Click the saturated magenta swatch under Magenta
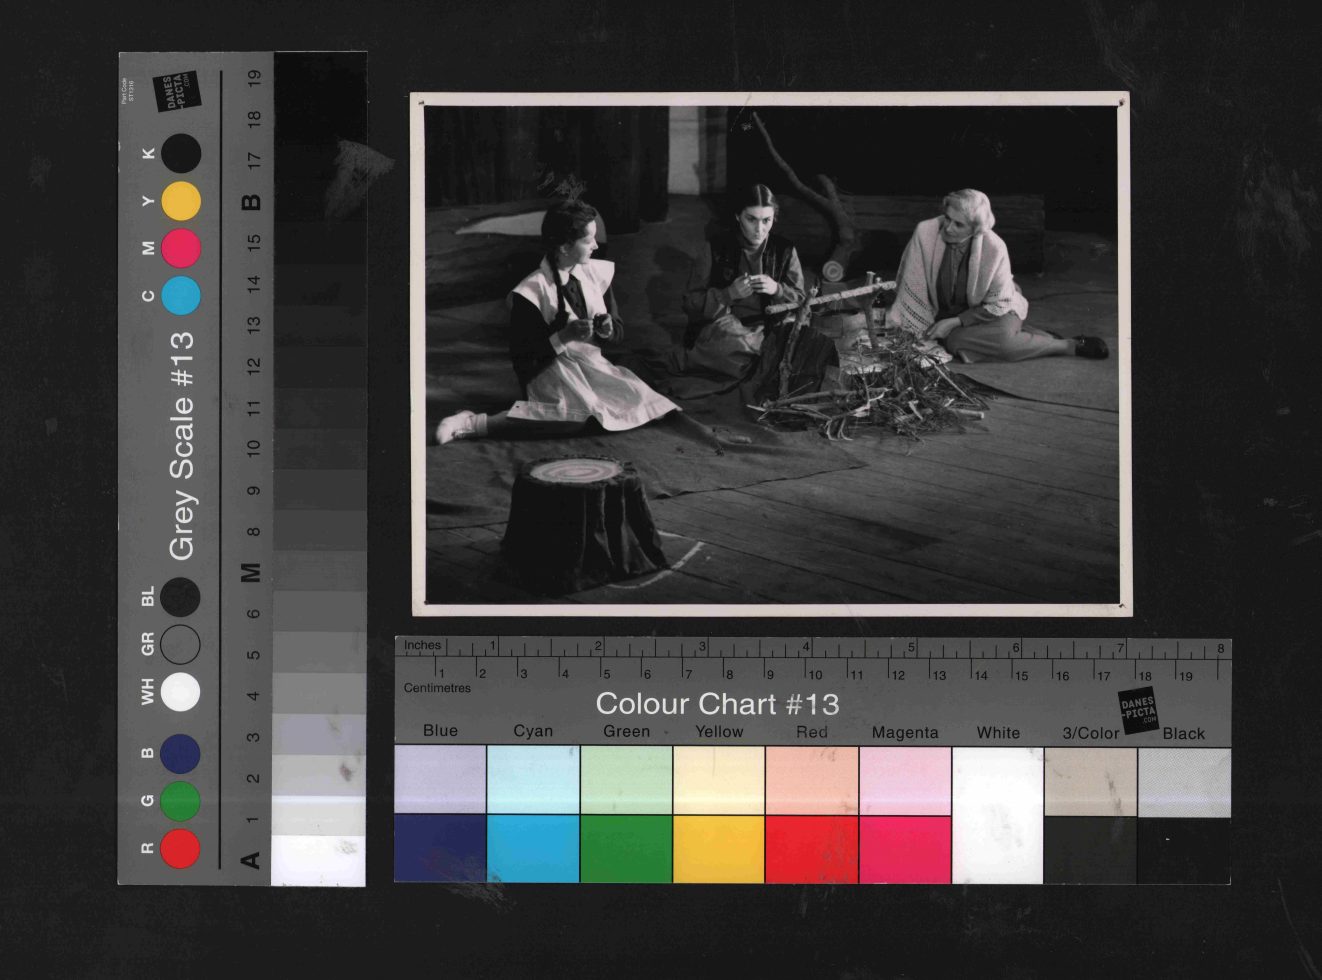1322x980 pixels. click(904, 848)
